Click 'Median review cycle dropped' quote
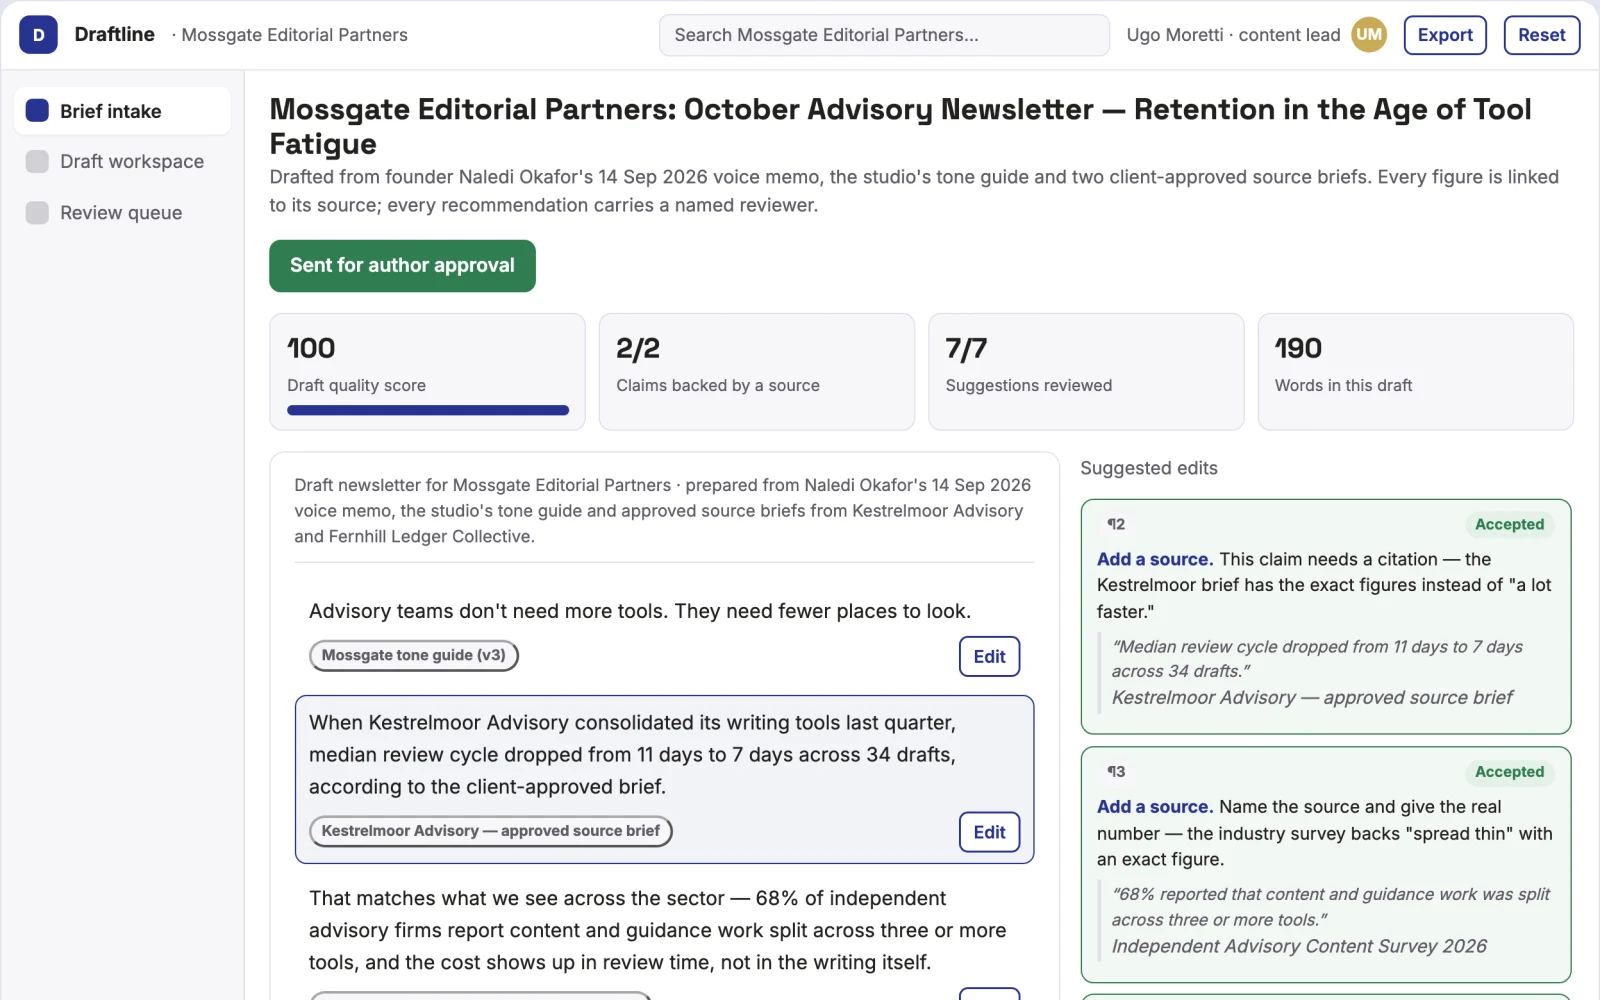The width and height of the screenshot is (1600, 1000). pyautogui.click(x=1317, y=659)
